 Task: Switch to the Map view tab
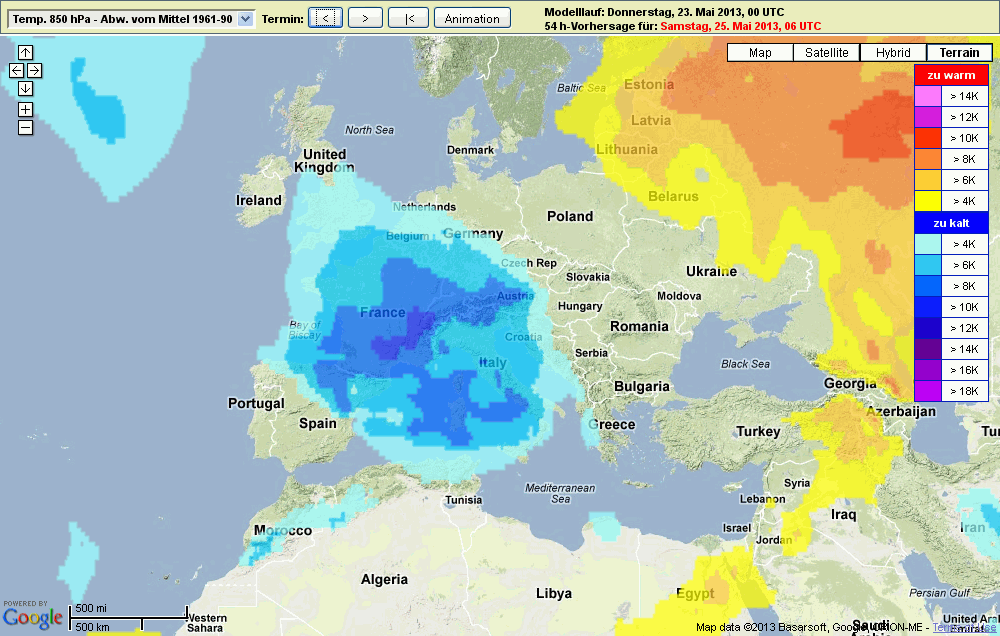point(760,52)
